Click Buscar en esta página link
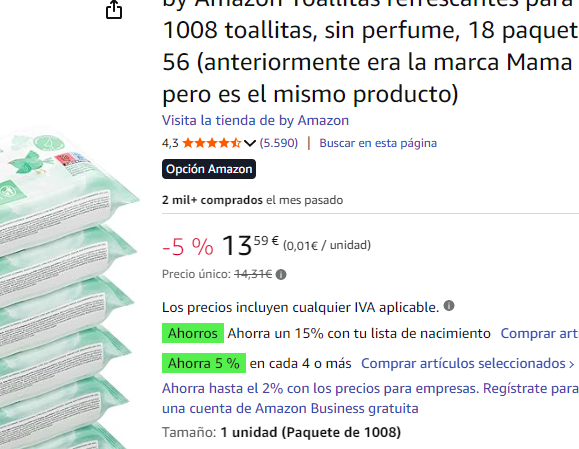Image resolution: width=579 pixels, height=449 pixels. pos(378,143)
